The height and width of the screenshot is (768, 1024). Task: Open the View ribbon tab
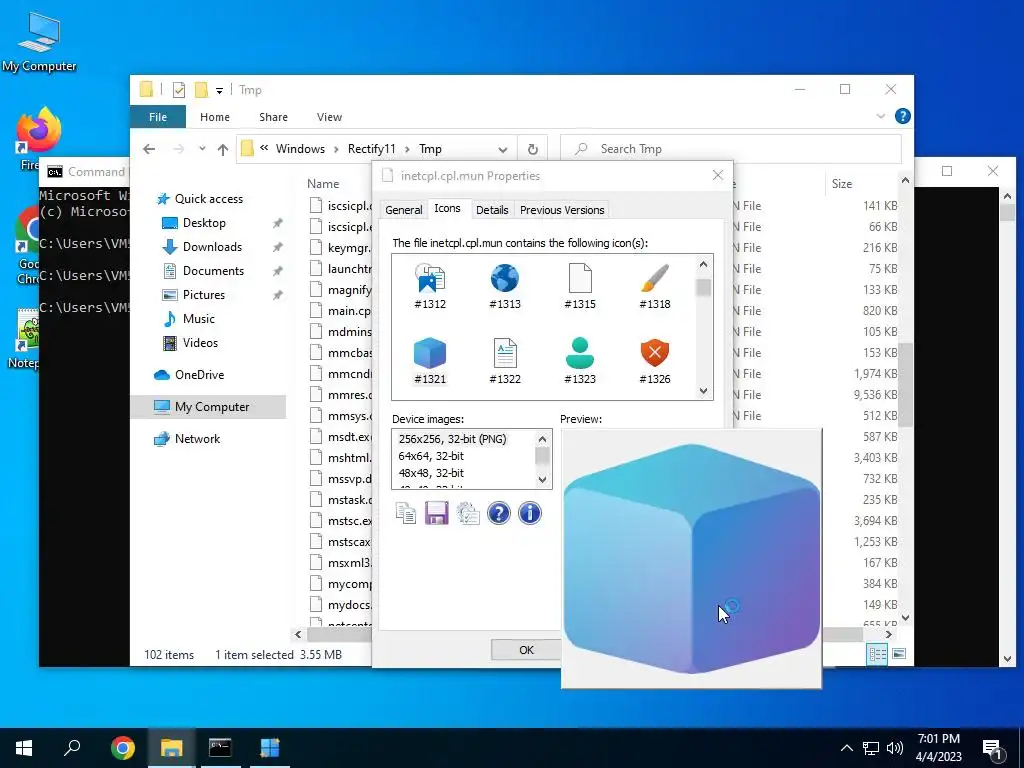pyautogui.click(x=329, y=117)
